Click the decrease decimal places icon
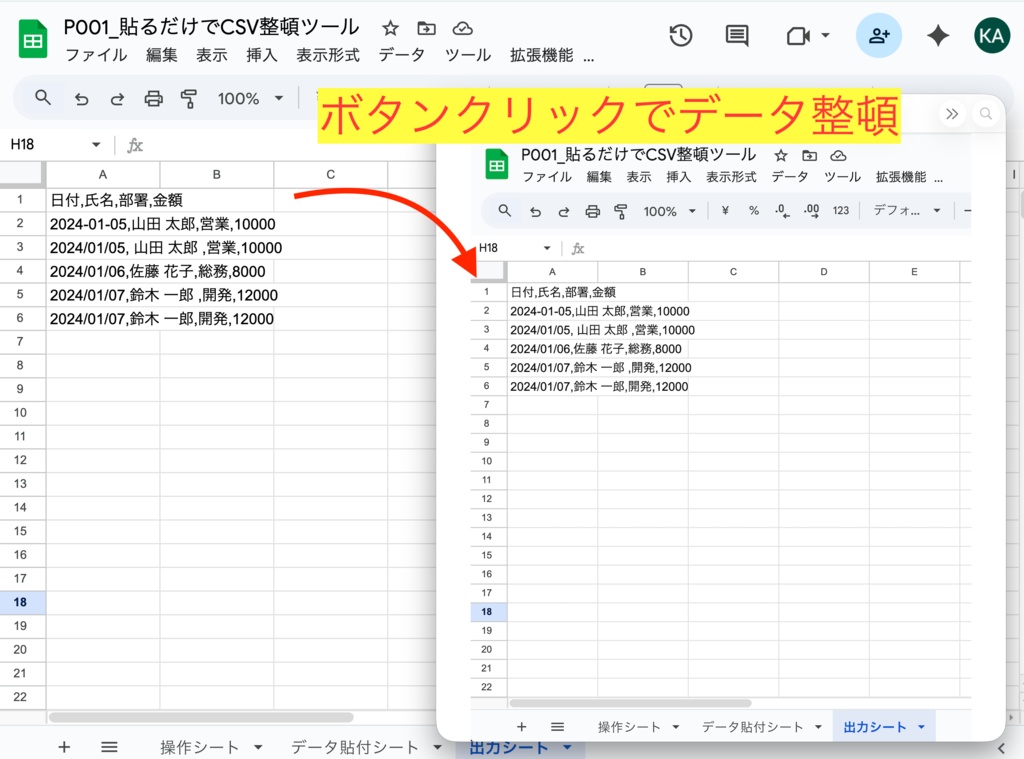Viewport: 1024px width, 759px height. [x=781, y=211]
